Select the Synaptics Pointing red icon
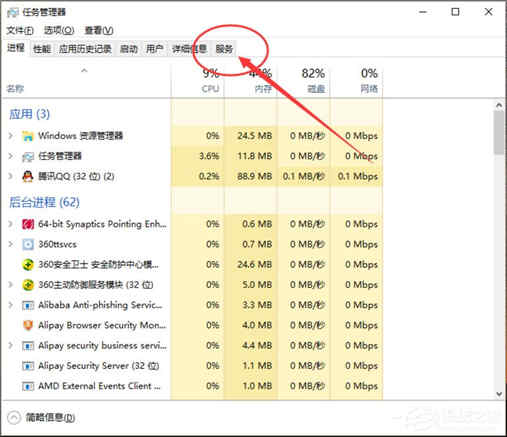 (x=28, y=224)
